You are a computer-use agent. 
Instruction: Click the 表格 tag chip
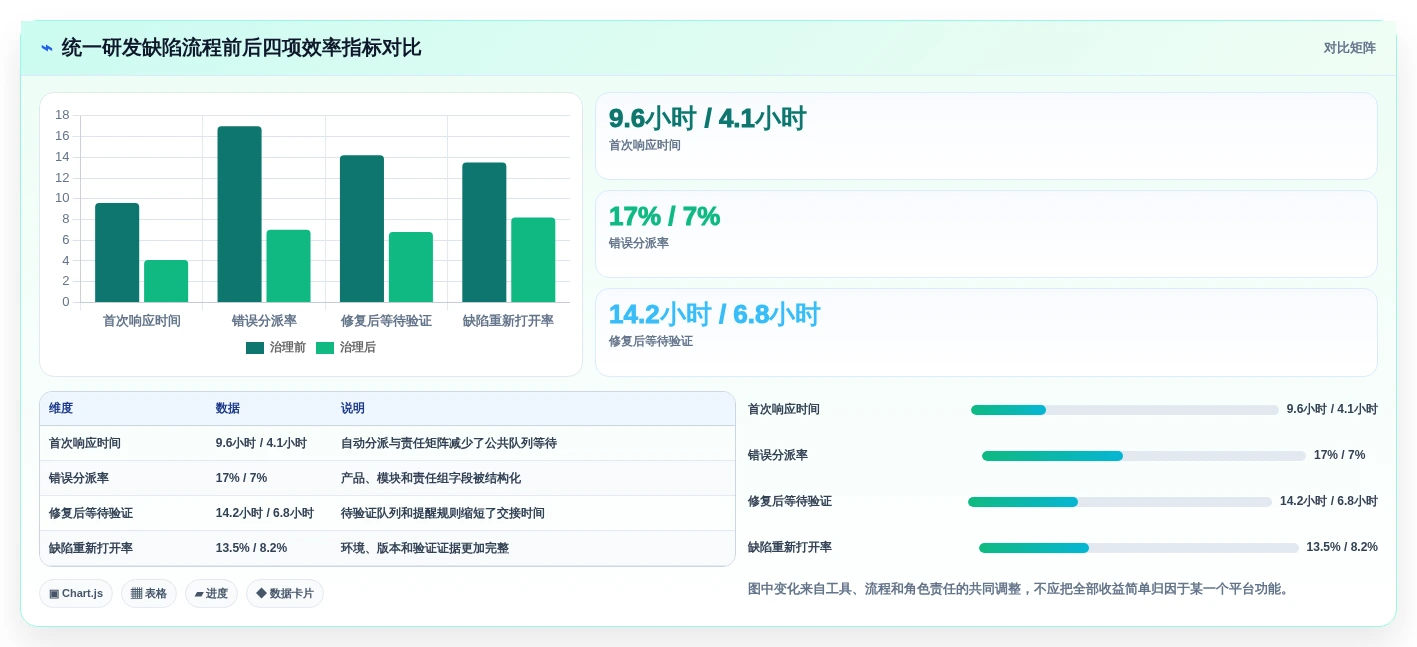(149, 593)
